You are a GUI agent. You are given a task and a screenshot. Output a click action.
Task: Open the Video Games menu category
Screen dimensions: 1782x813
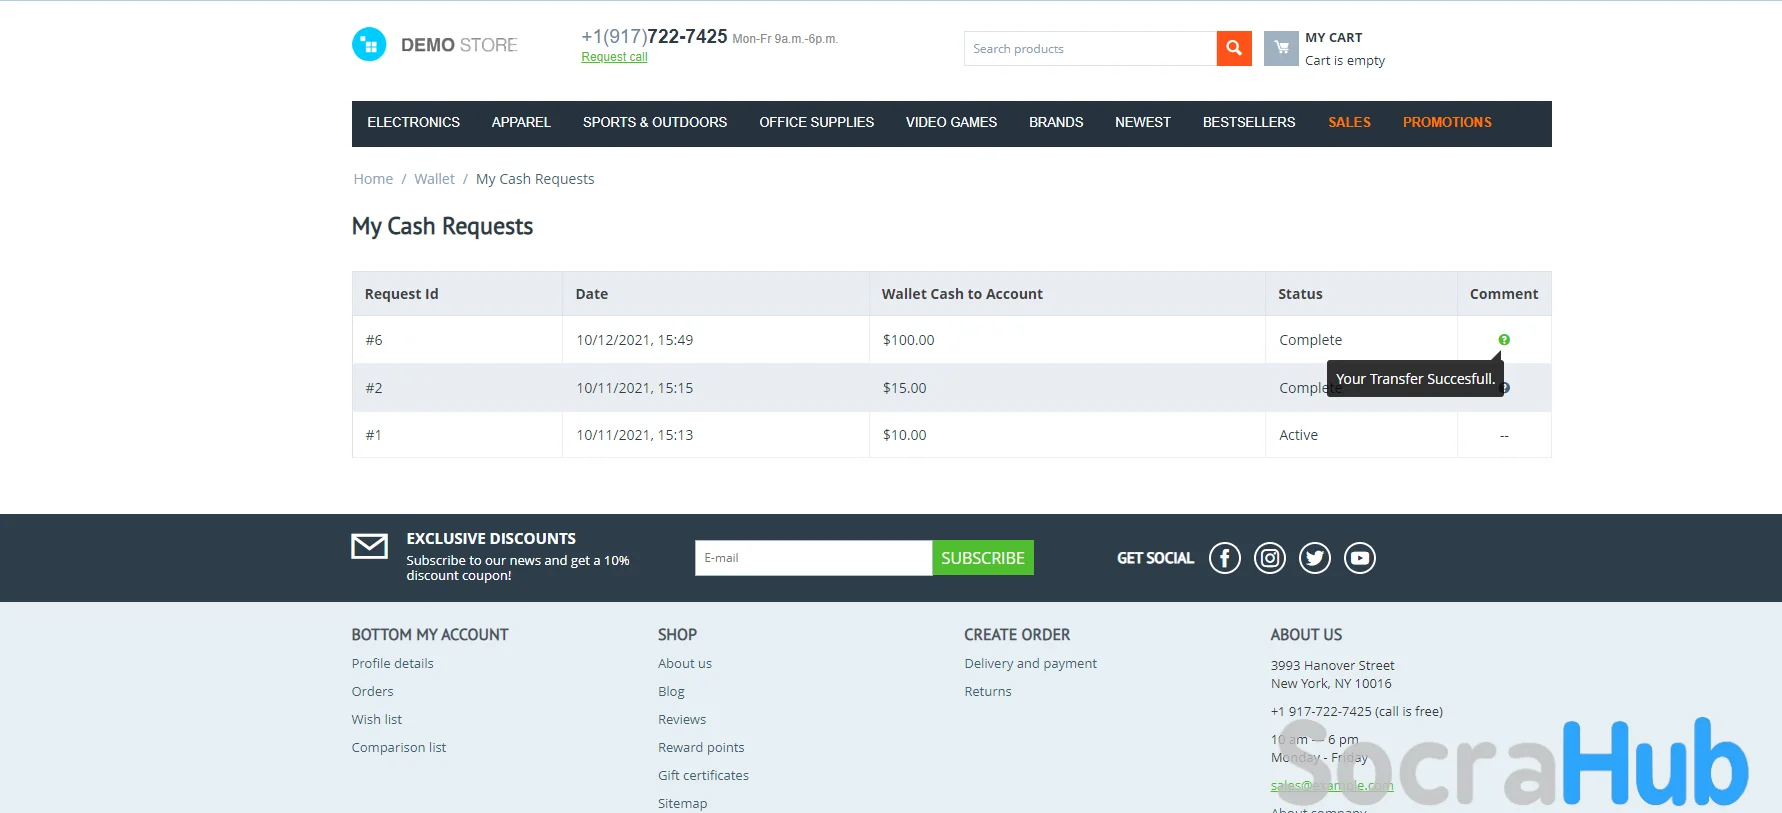click(x=951, y=122)
